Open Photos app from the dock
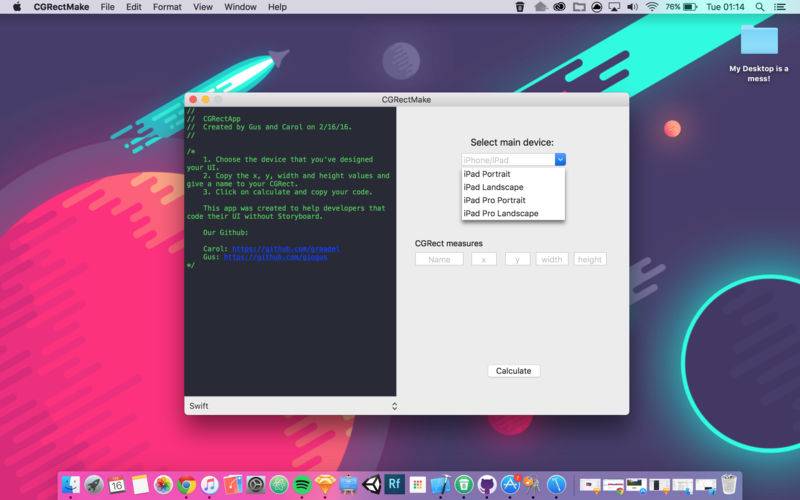Image resolution: width=800 pixels, height=500 pixels. (163, 484)
